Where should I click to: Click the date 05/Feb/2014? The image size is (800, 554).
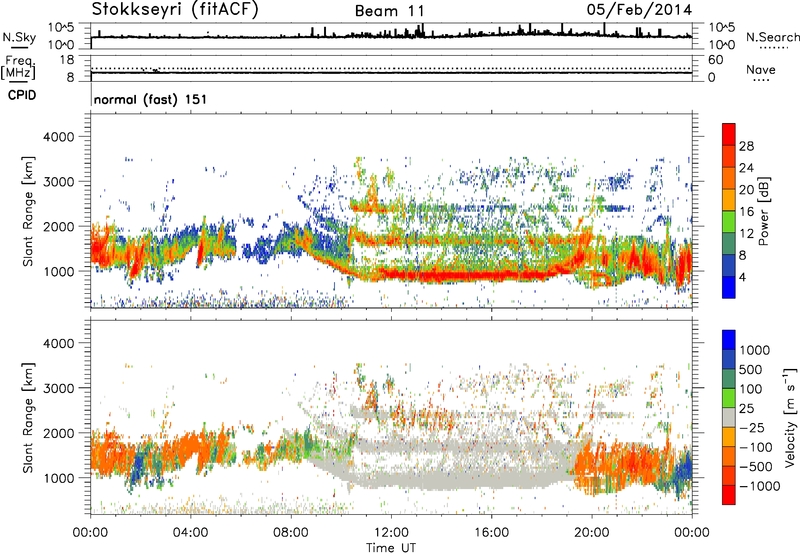tap(639, 10)
